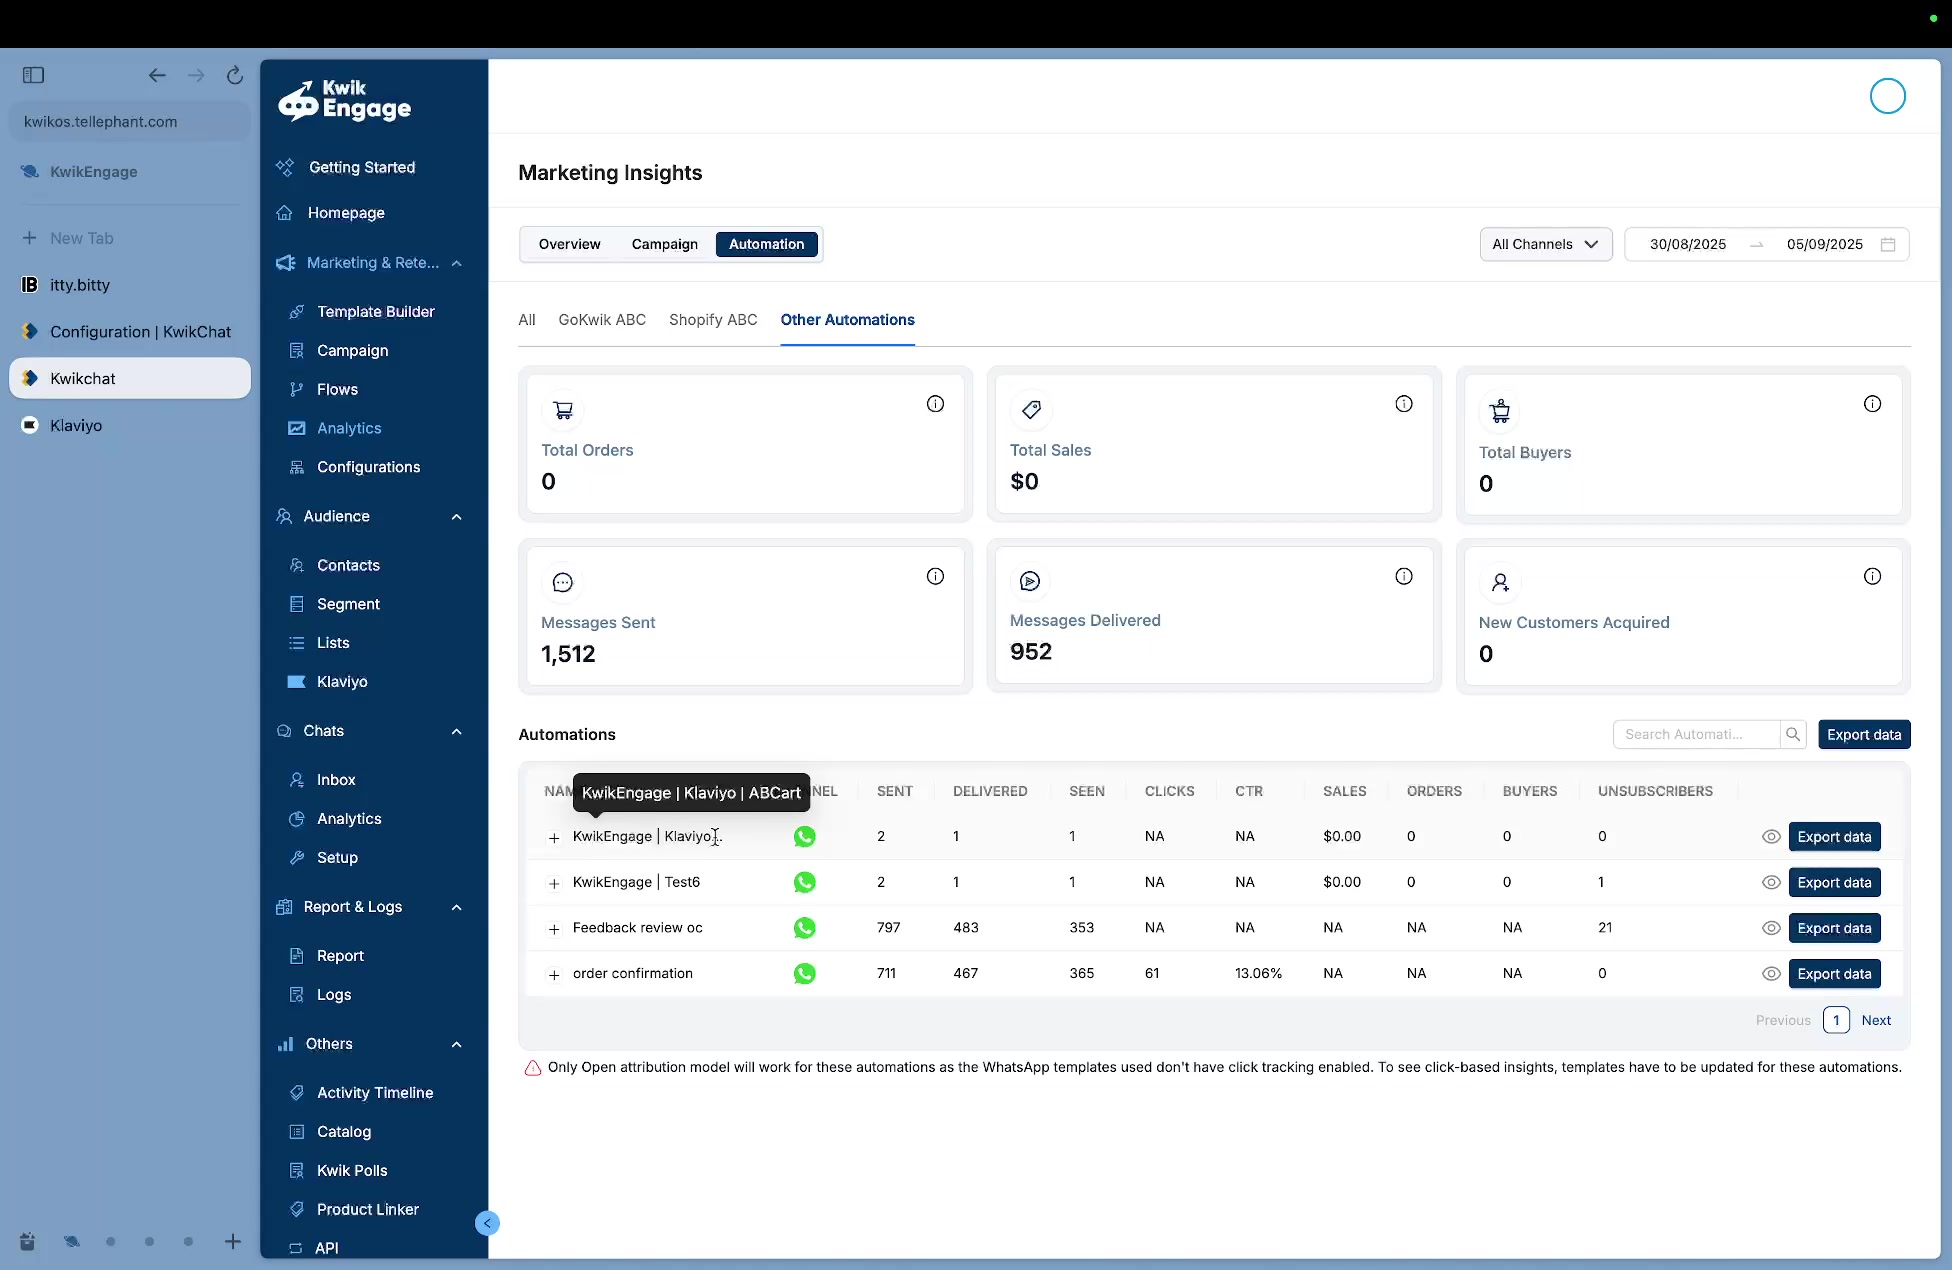Focus the Search Automation input field
The height and width of the screenshot is (1270, 1952).
[1696, 735]
